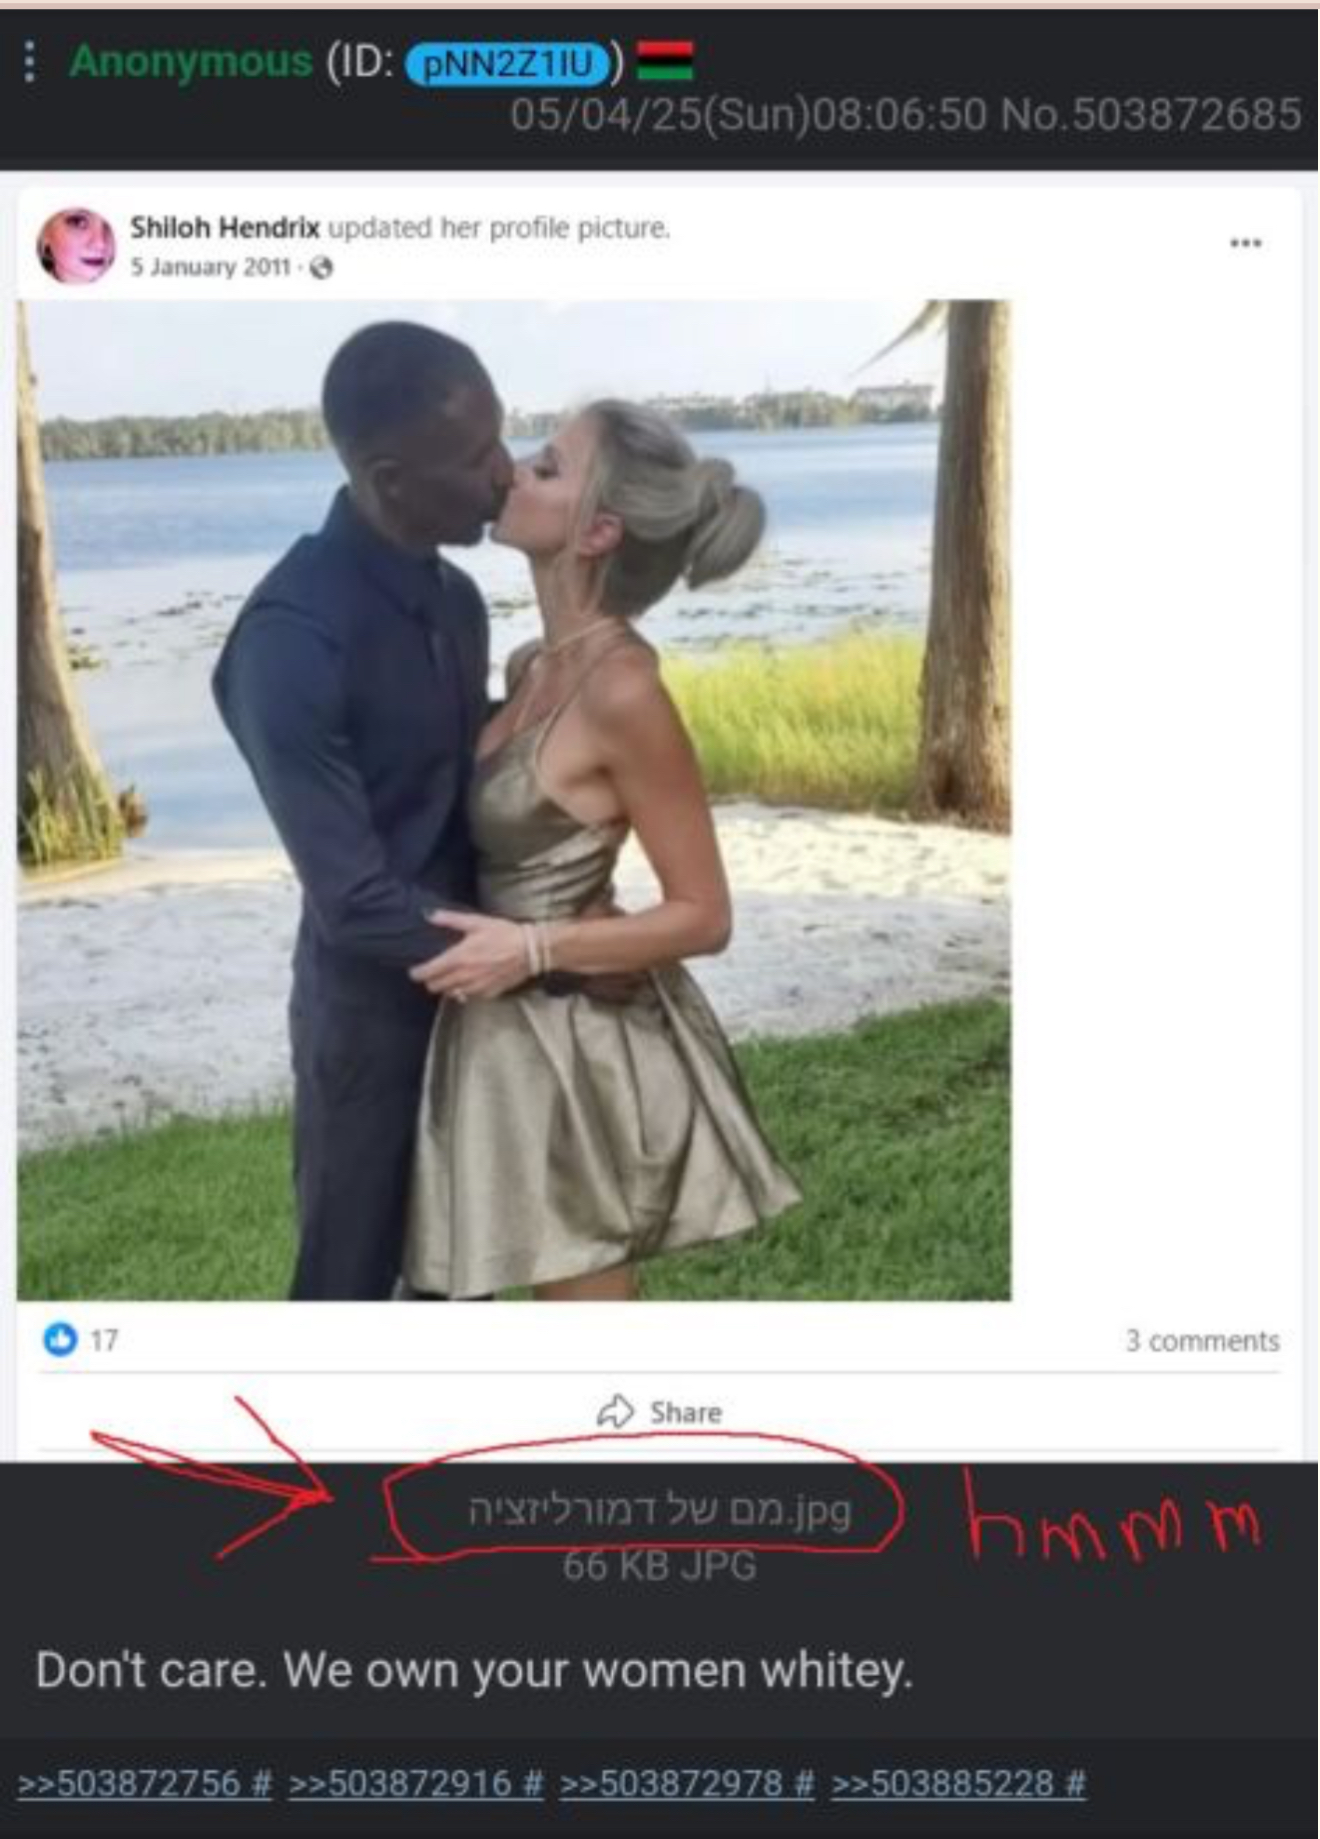The height and width of the screenshot is (1839, 1320).
Task: Open the three-dot post menu beside Anonymous
Action: [x=31, y=62]
